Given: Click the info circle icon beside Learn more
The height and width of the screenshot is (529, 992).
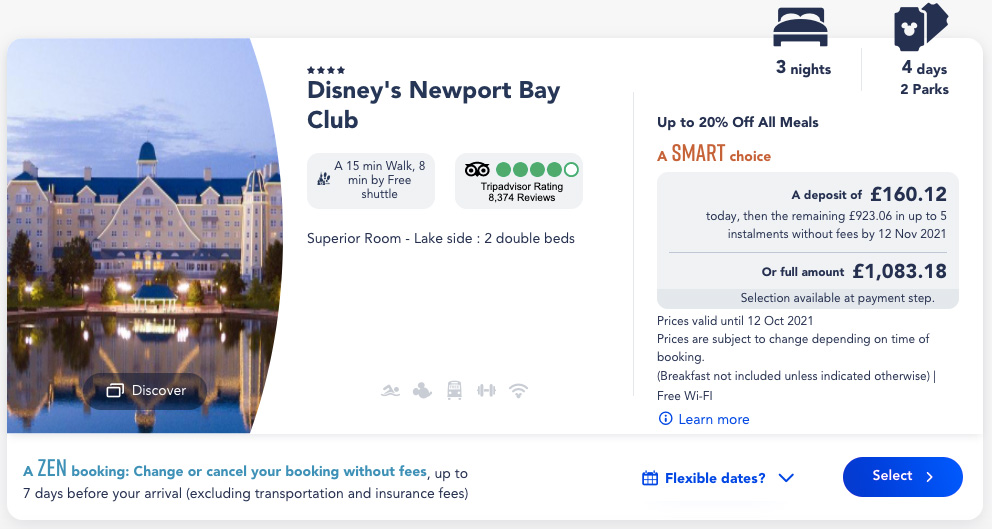Looking at the screenshot, I should point(666,419).
